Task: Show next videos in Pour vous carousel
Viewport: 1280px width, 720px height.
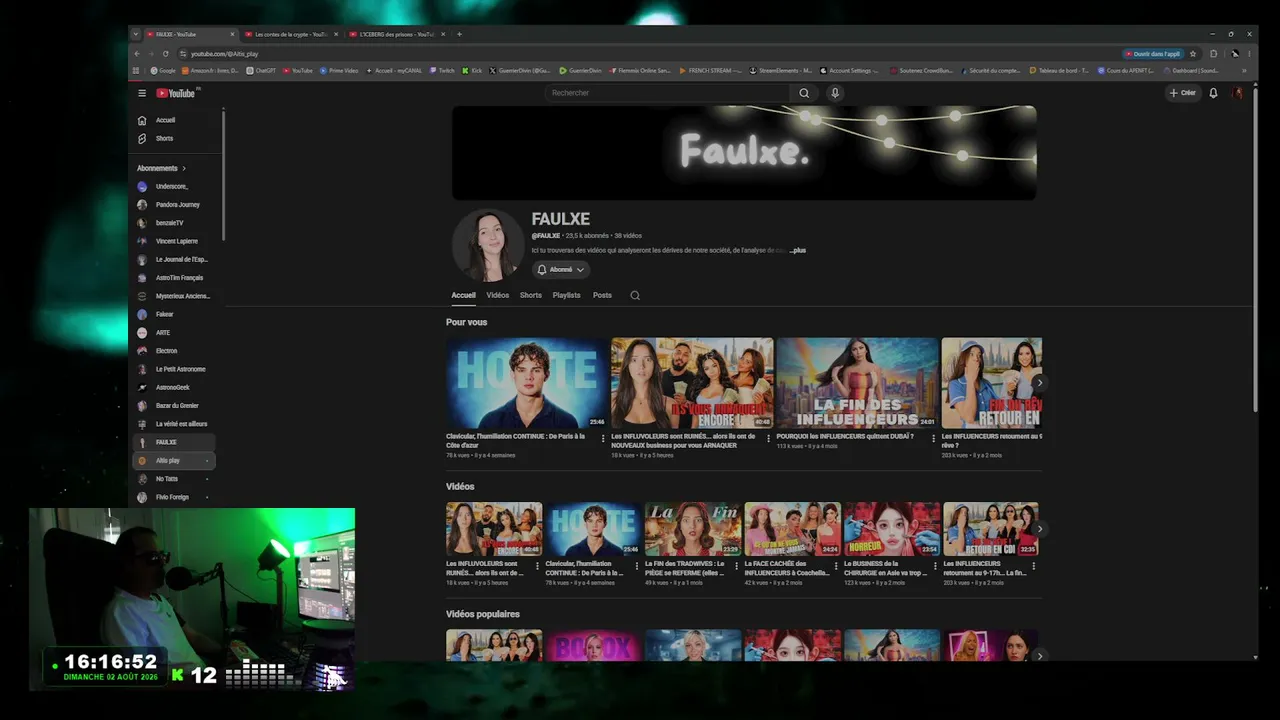Action: [1039, 383]
